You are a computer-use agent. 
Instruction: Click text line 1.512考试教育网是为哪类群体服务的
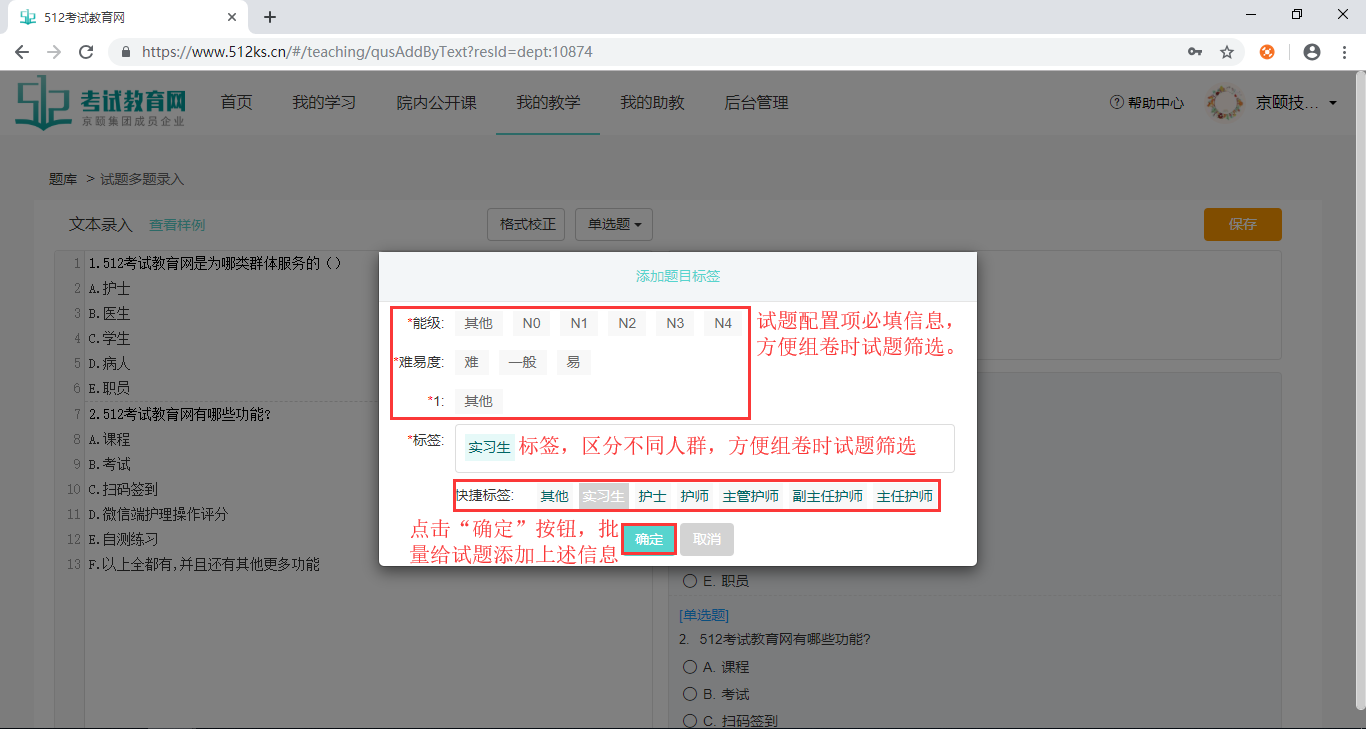215,263
